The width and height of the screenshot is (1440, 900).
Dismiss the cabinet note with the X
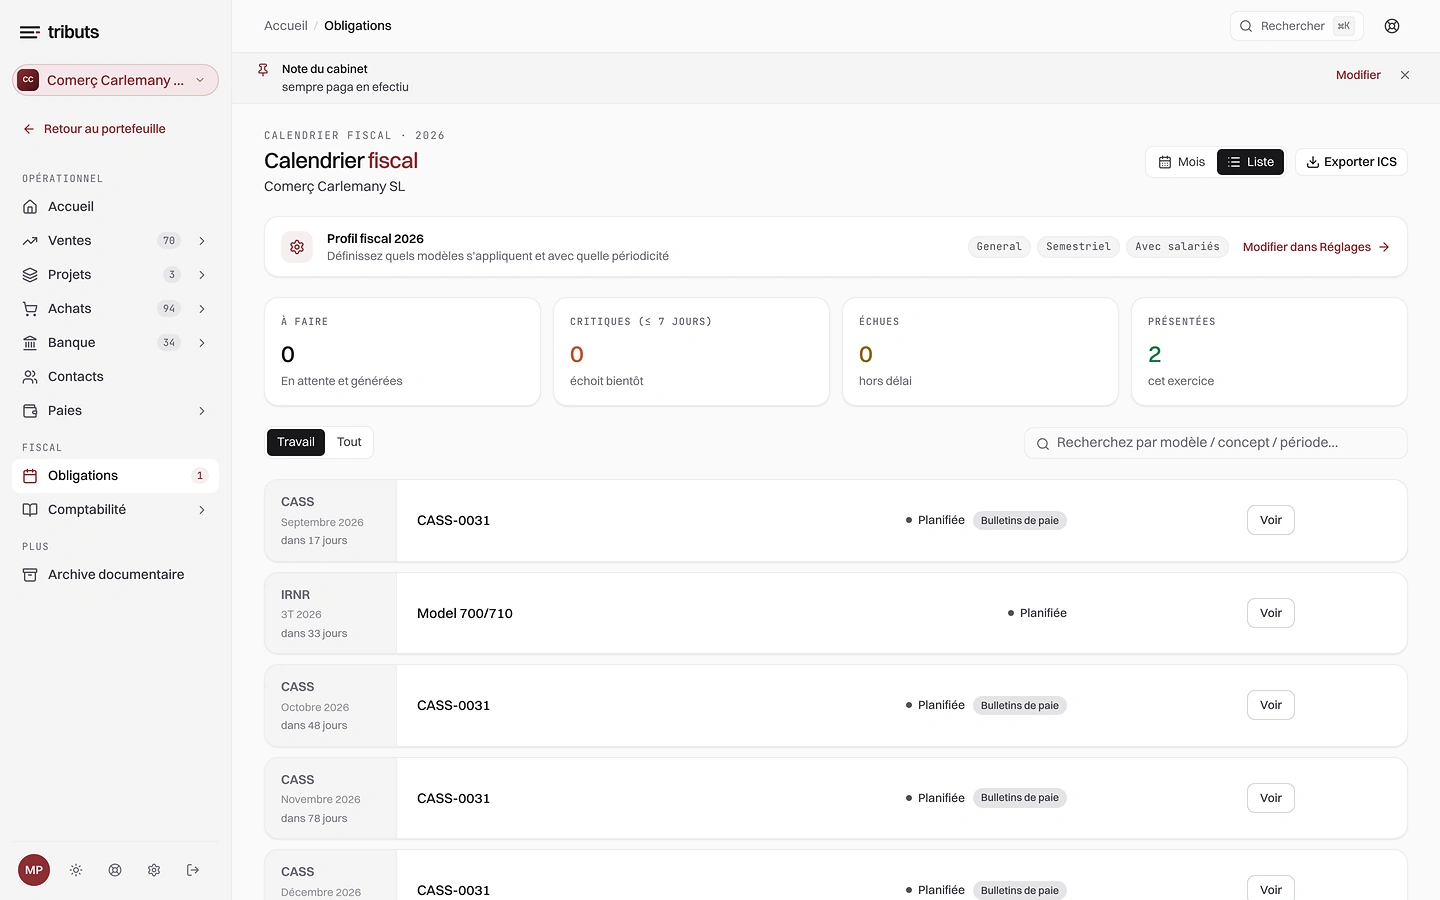click(1405, 75)
